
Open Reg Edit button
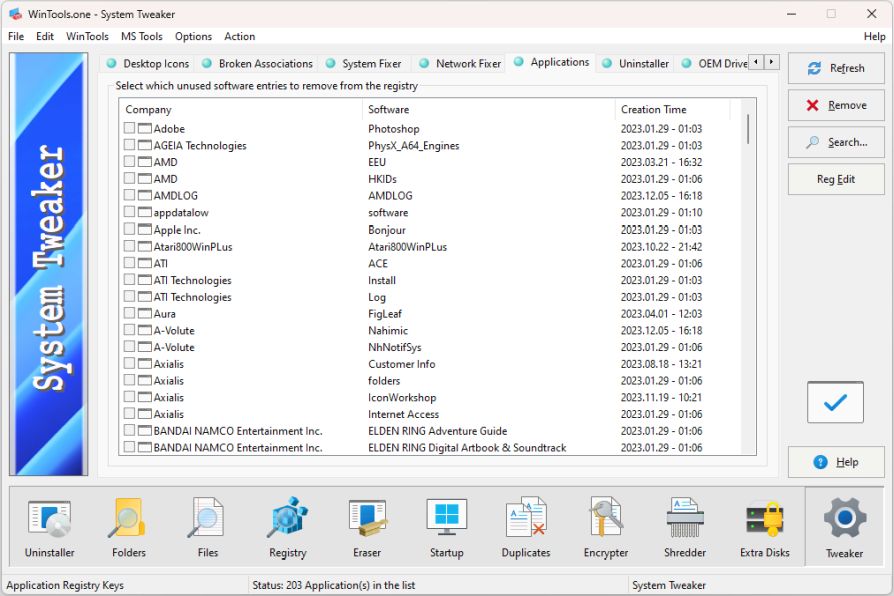836,179
